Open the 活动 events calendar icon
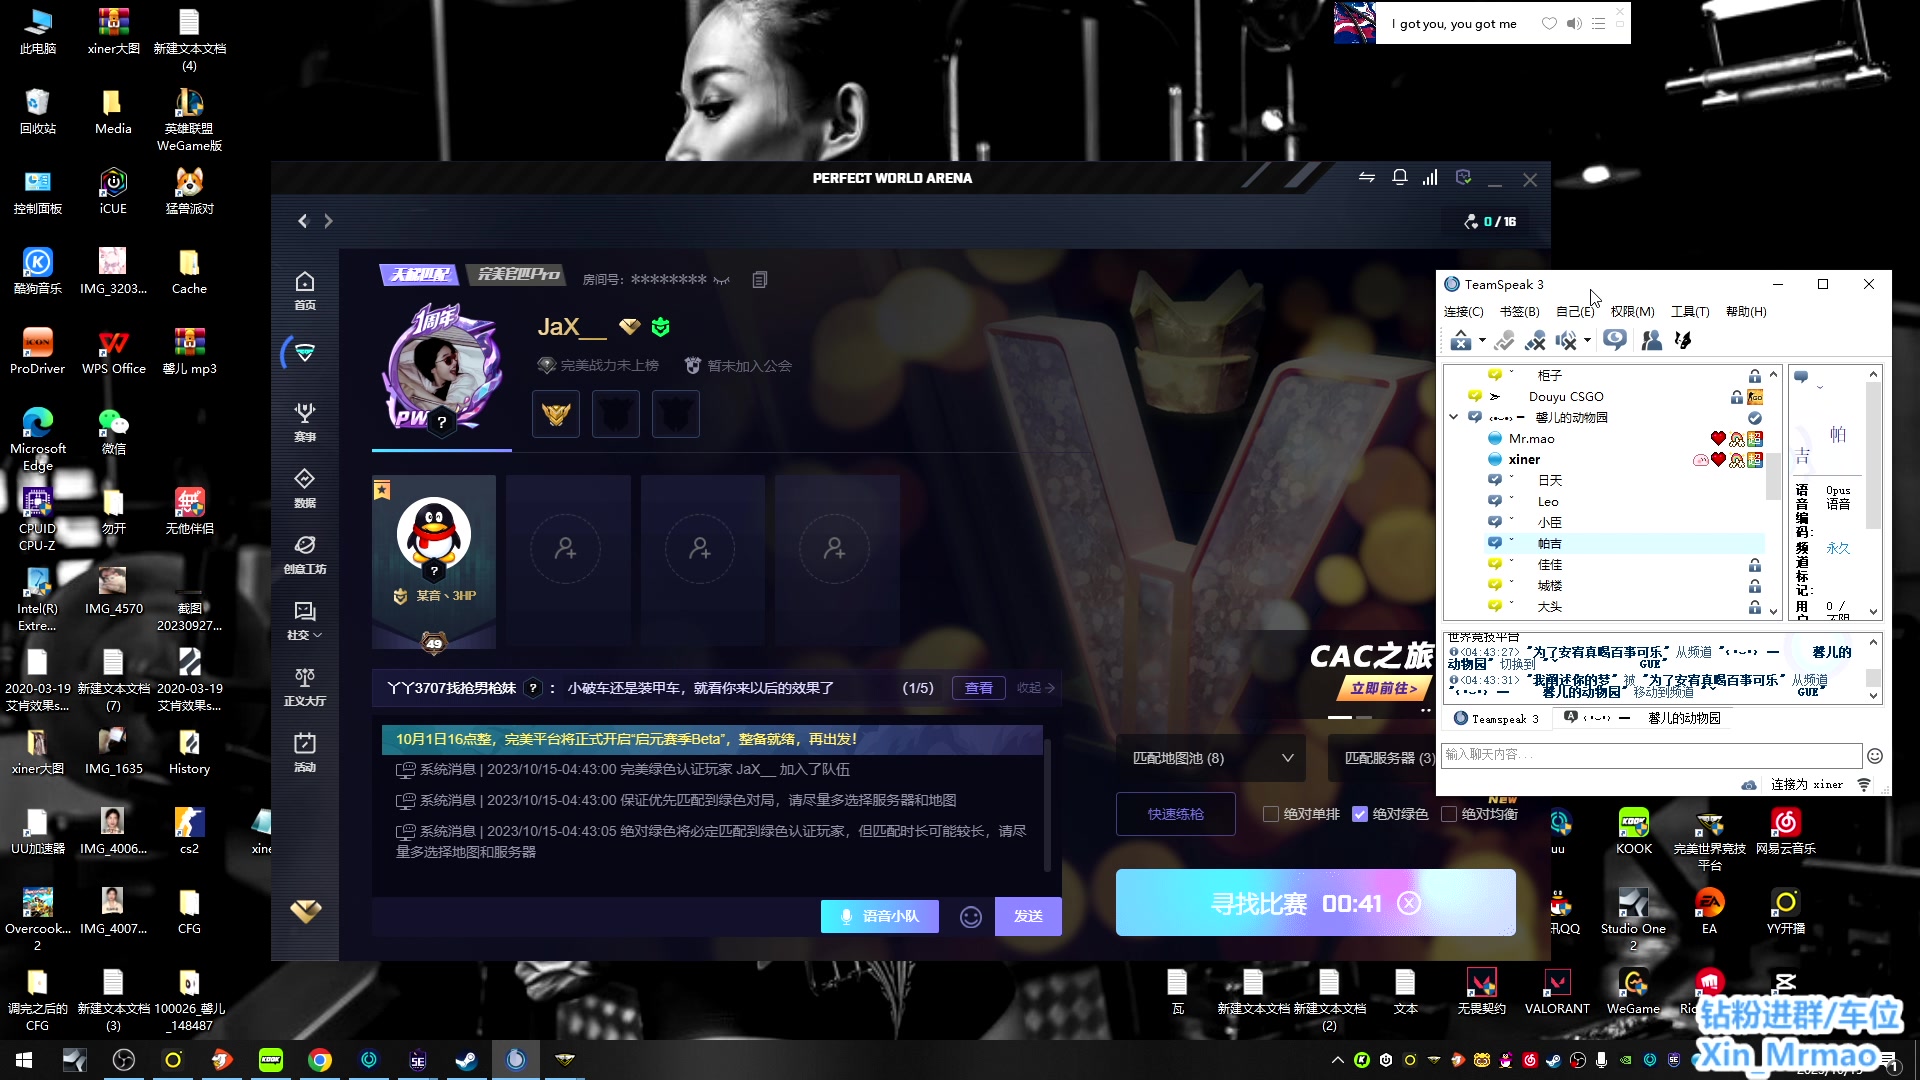The height and width of the screenshot is (1080, 1920). [305, 752]
